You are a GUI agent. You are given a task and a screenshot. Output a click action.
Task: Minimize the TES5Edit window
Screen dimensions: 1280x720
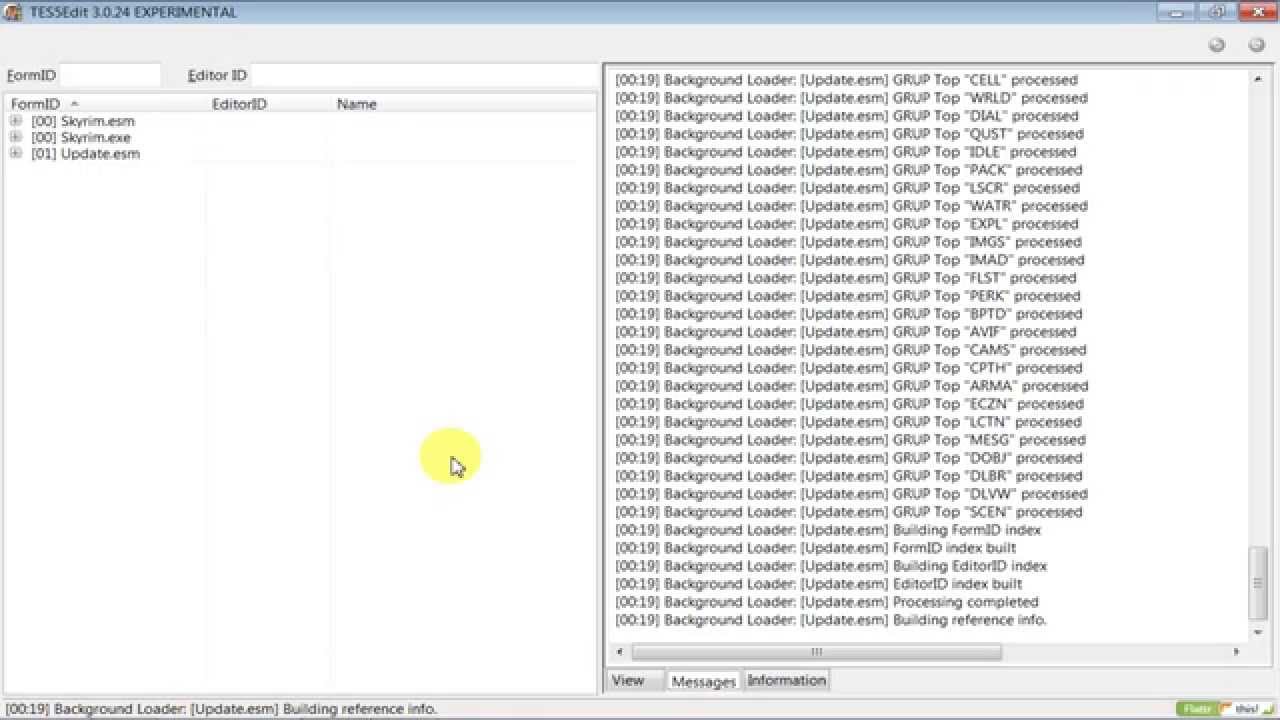[x=1177, y=12]
